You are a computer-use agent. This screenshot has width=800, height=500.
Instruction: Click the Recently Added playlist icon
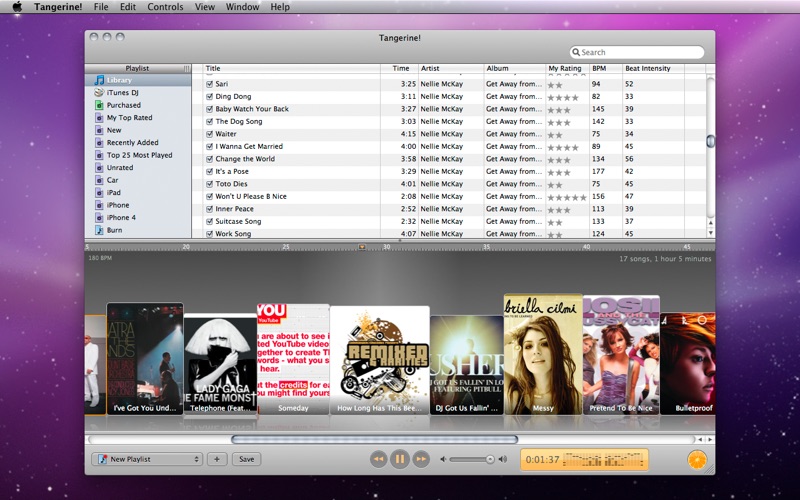click(x=99, y=142)
